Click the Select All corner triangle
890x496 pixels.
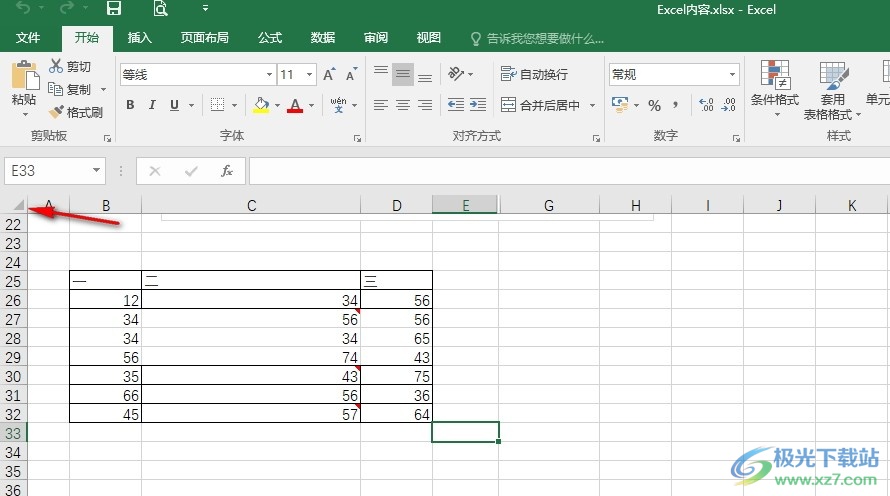[x=19, y=206]
